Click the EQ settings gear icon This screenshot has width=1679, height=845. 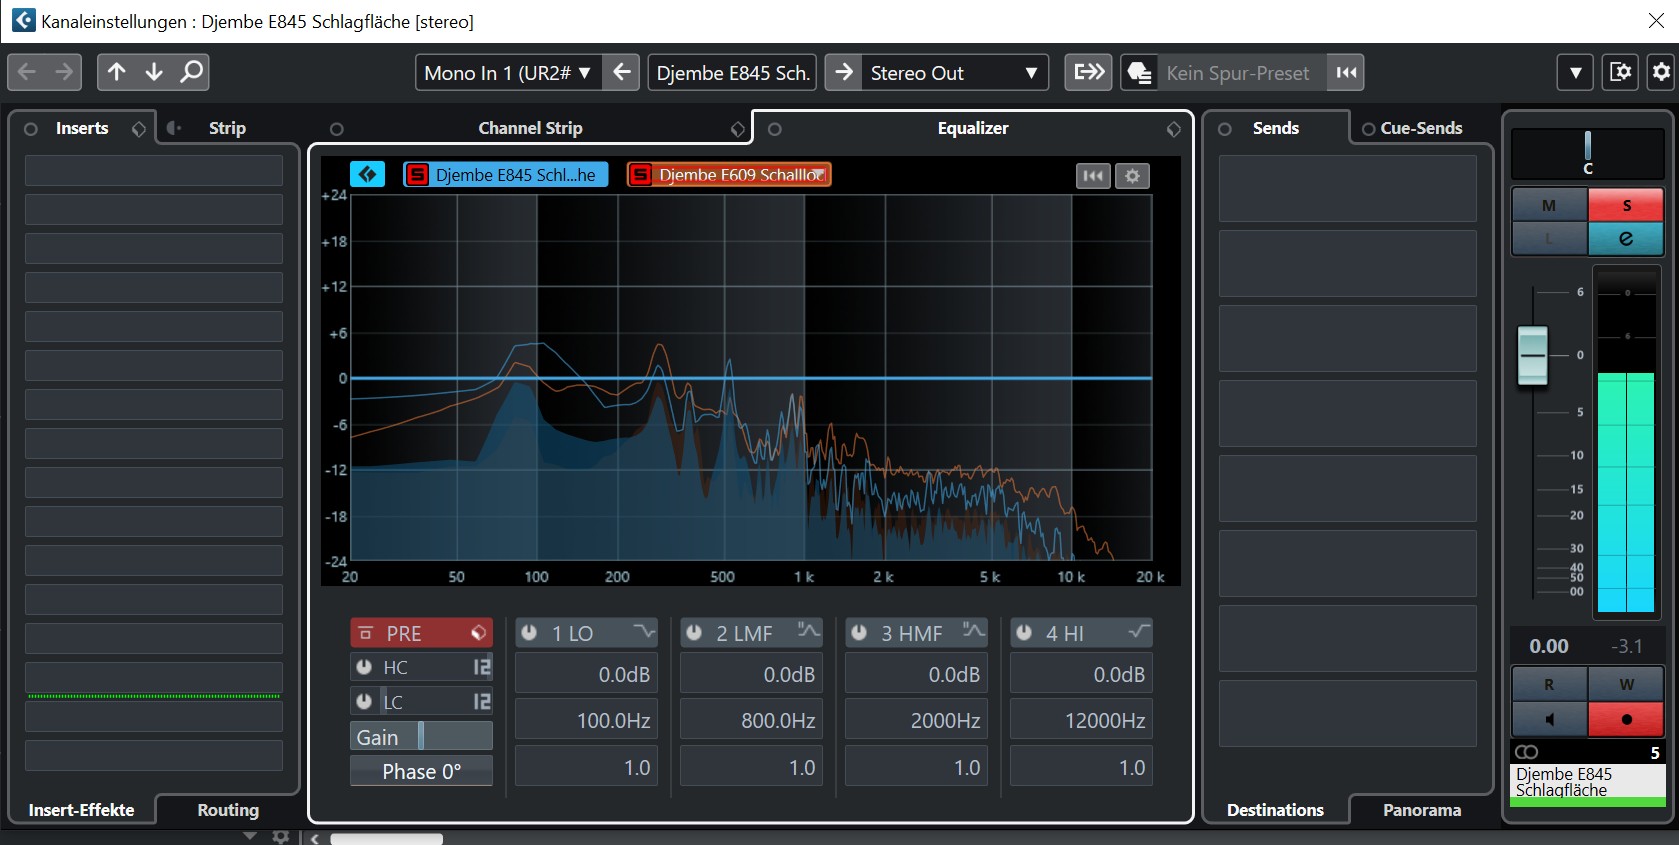[1132, 176]
